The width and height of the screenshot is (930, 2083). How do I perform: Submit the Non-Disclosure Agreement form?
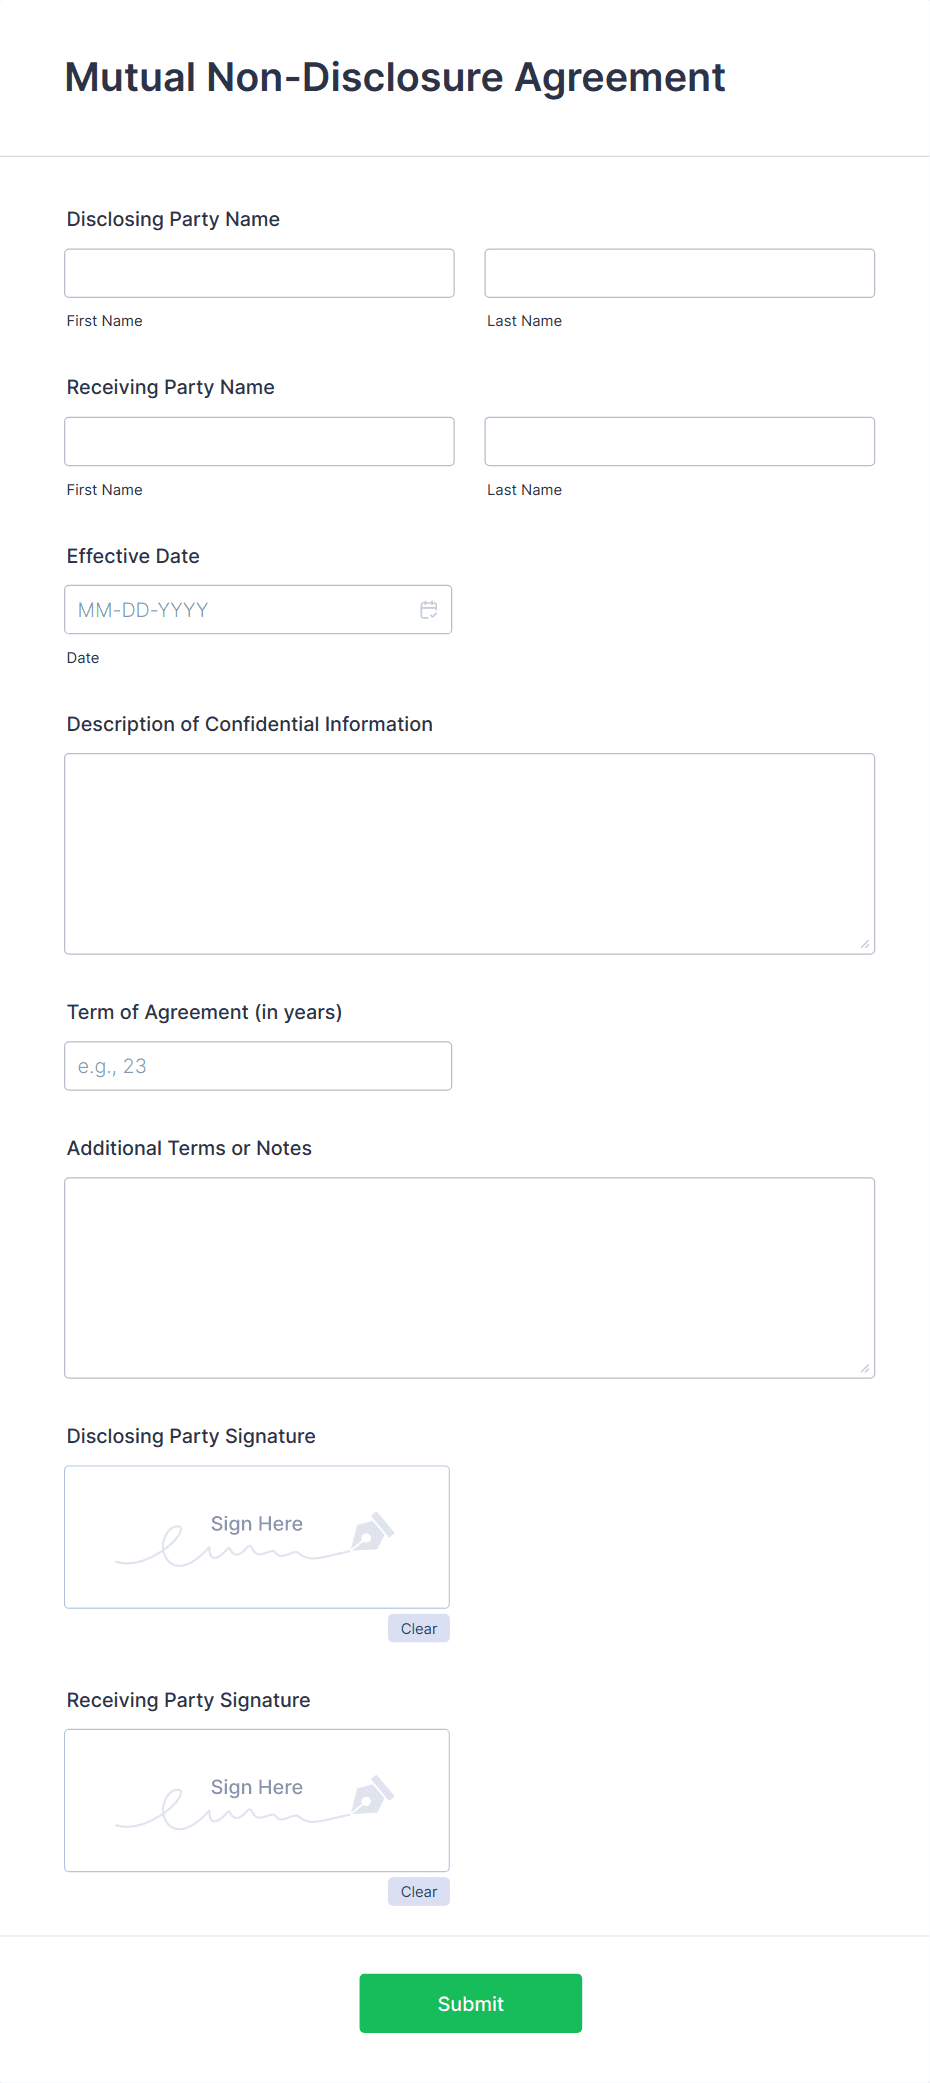tap(470, 2003)
